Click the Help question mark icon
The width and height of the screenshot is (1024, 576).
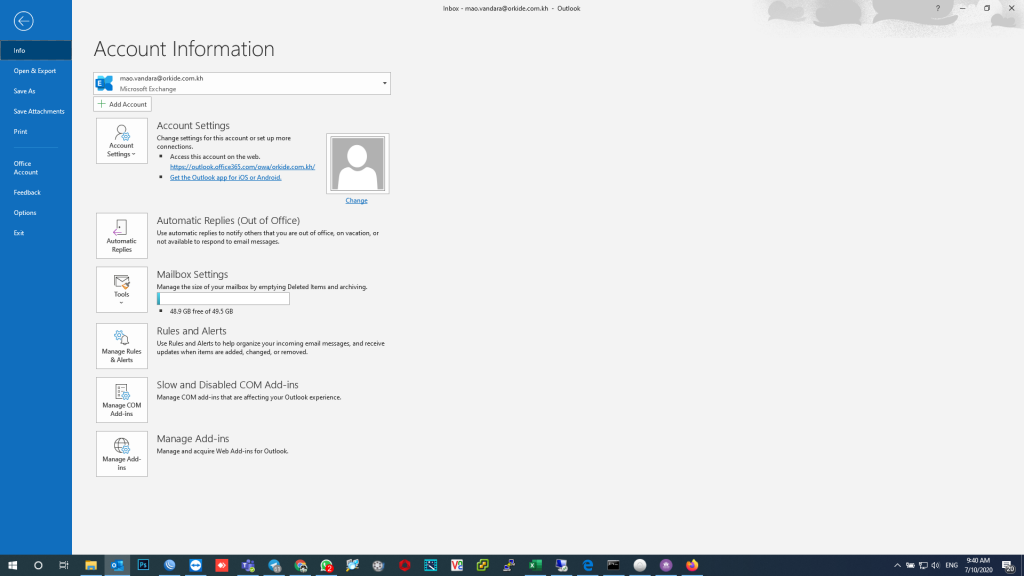point(937,8)
